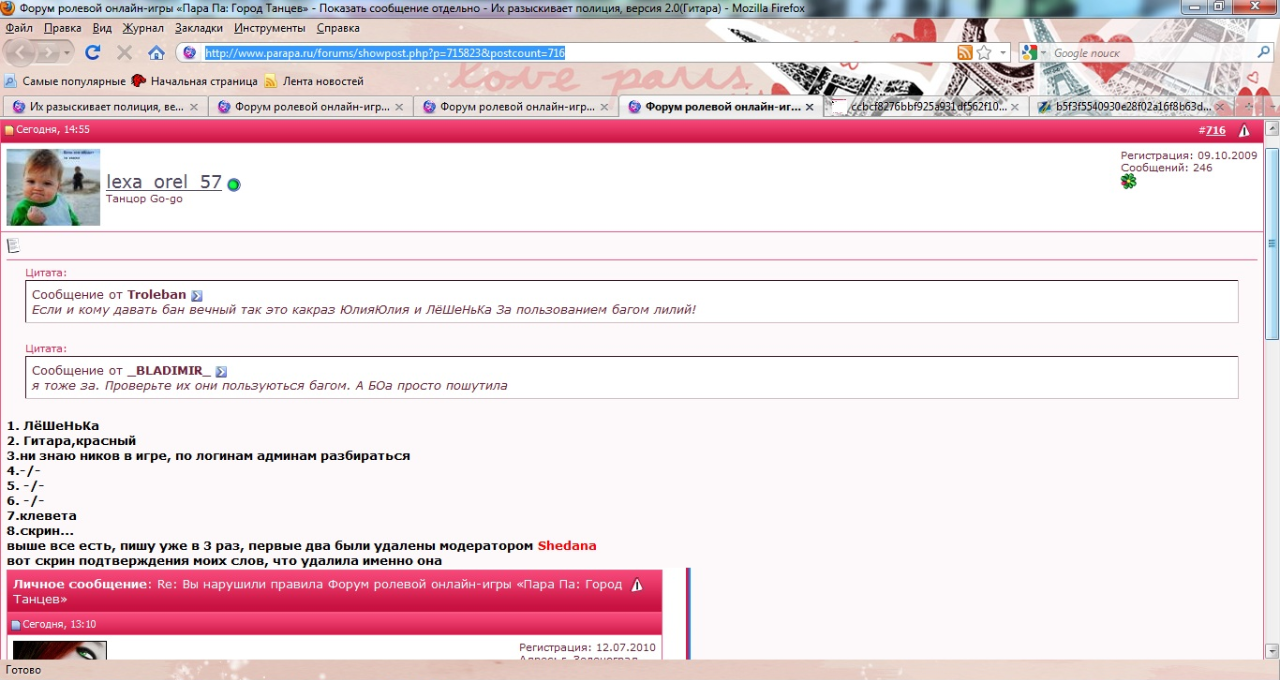Click the 'Танцор Go-go' user title
The width and height of the screenshot is (1280, 680).
pyautogui.click(x=144, y=199)
